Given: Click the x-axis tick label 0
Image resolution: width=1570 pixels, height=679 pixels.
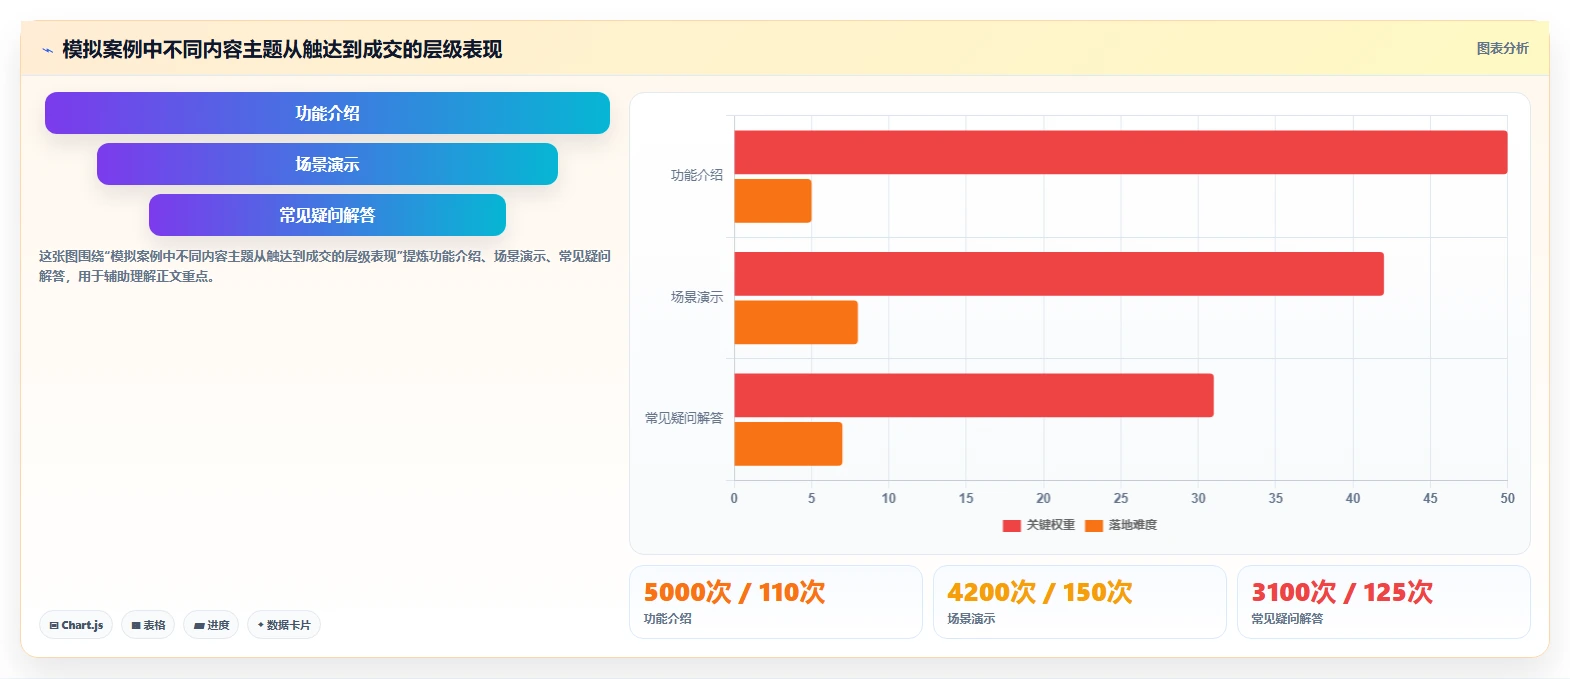Looking at the screenshot, I should pyautogui.click(x=734, y=498).
